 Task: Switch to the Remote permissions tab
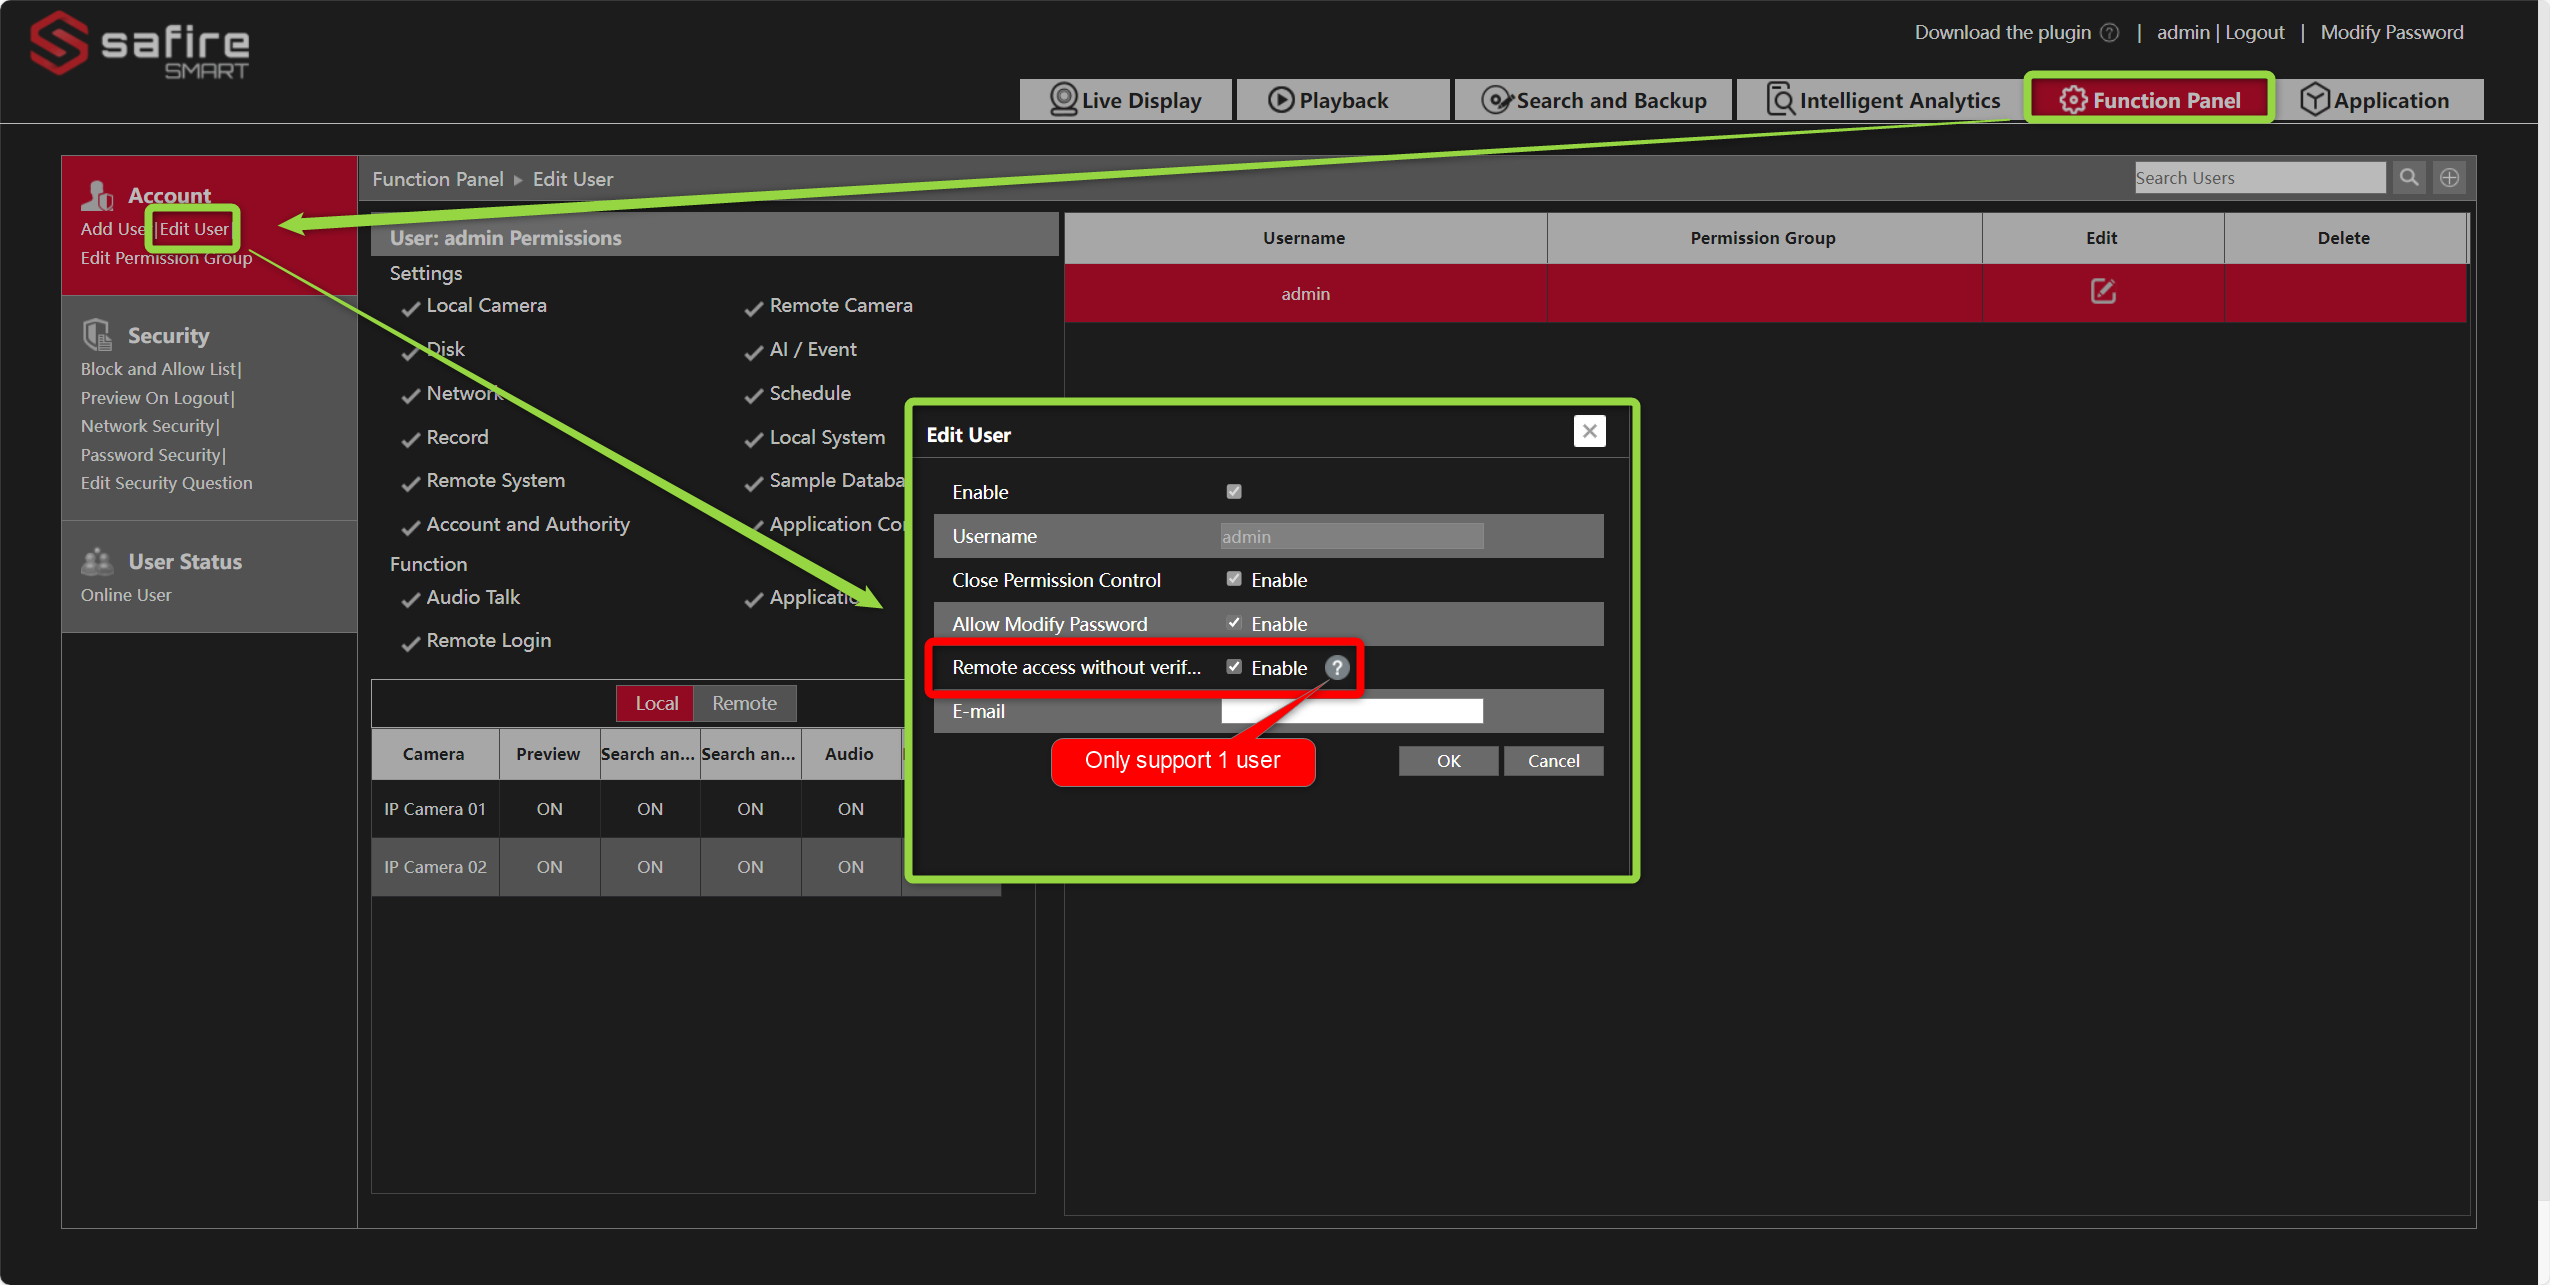coord(744,703)
